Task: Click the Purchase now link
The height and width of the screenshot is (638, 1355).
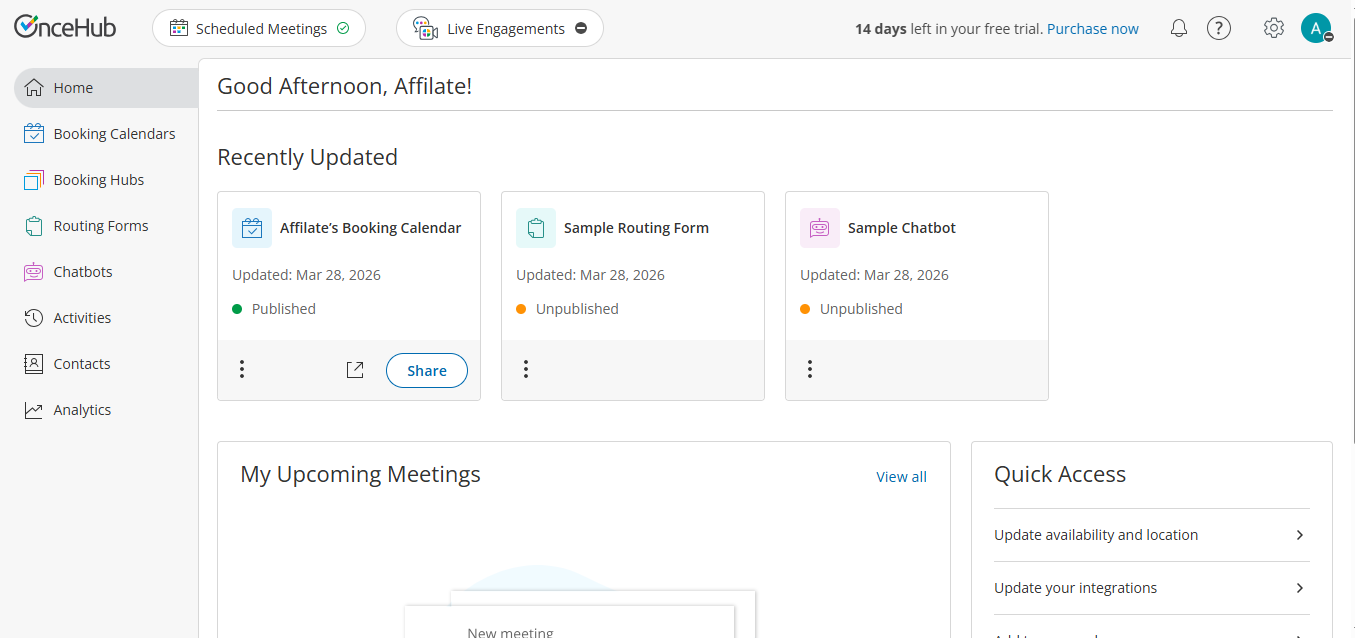Action: tap(1093, 29)
